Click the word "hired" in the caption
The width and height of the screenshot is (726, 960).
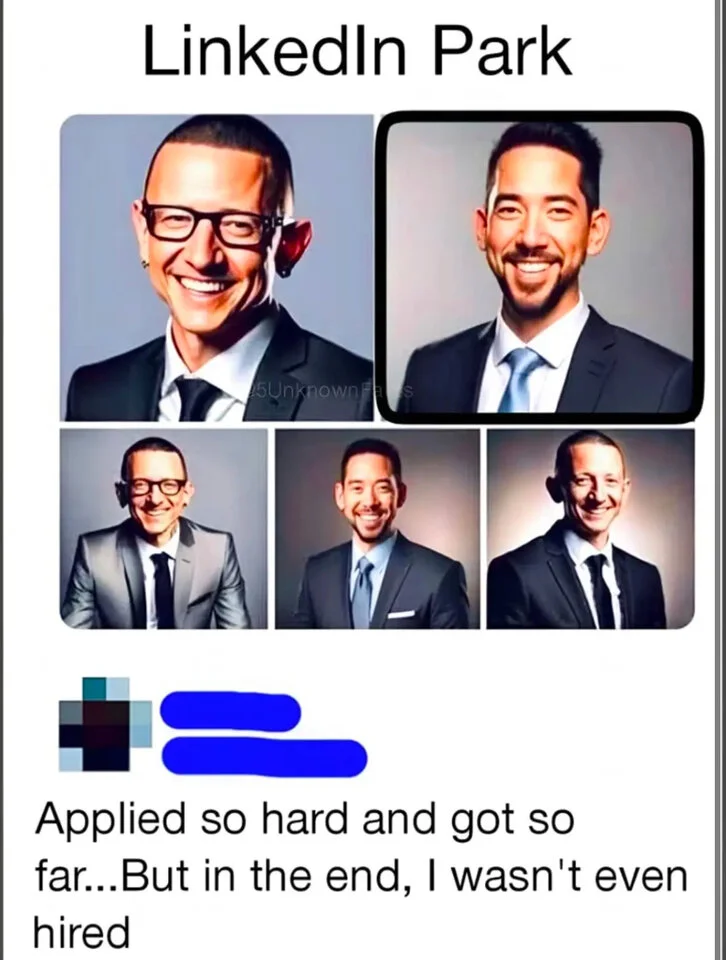(x=81, y=931)
